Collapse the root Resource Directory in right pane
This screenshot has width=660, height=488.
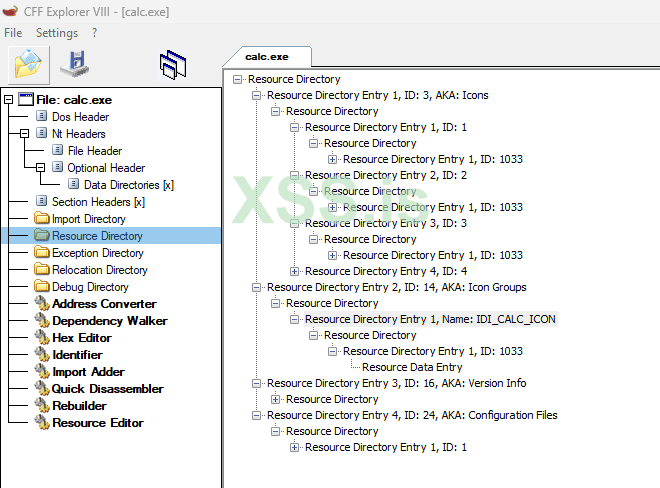pos(237,79)
